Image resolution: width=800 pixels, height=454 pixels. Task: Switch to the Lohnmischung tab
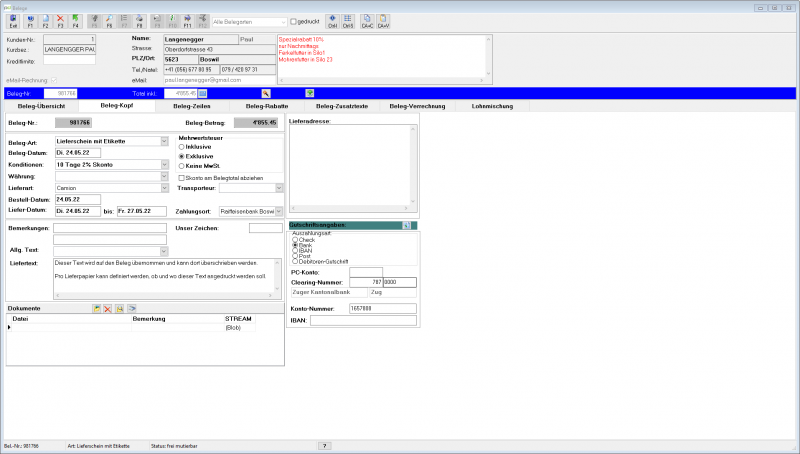point(492,106)
